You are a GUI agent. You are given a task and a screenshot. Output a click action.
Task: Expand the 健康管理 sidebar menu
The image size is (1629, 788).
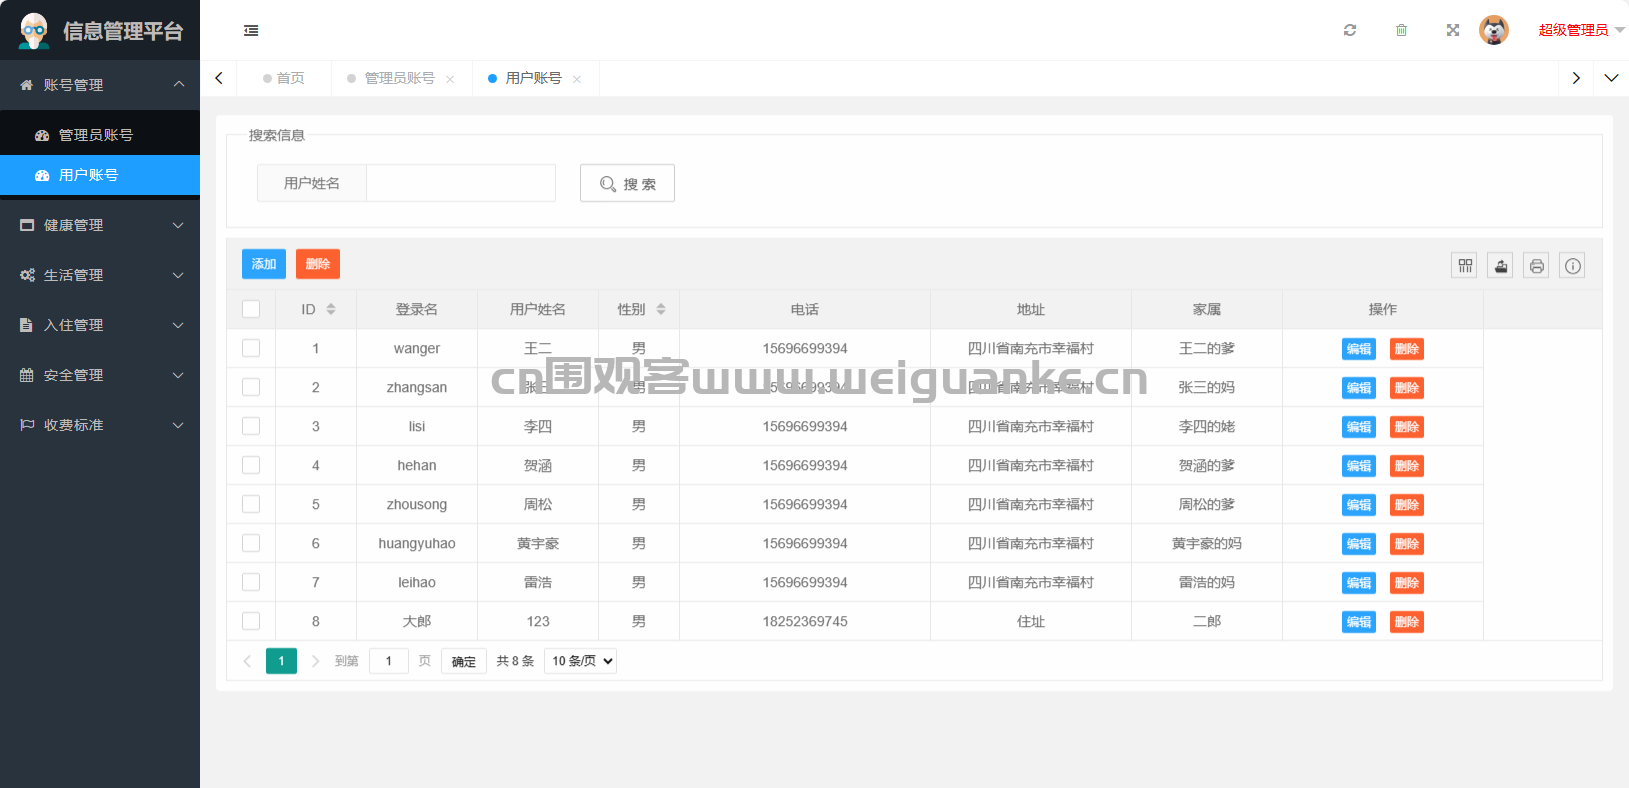click(x=100, y=225)
